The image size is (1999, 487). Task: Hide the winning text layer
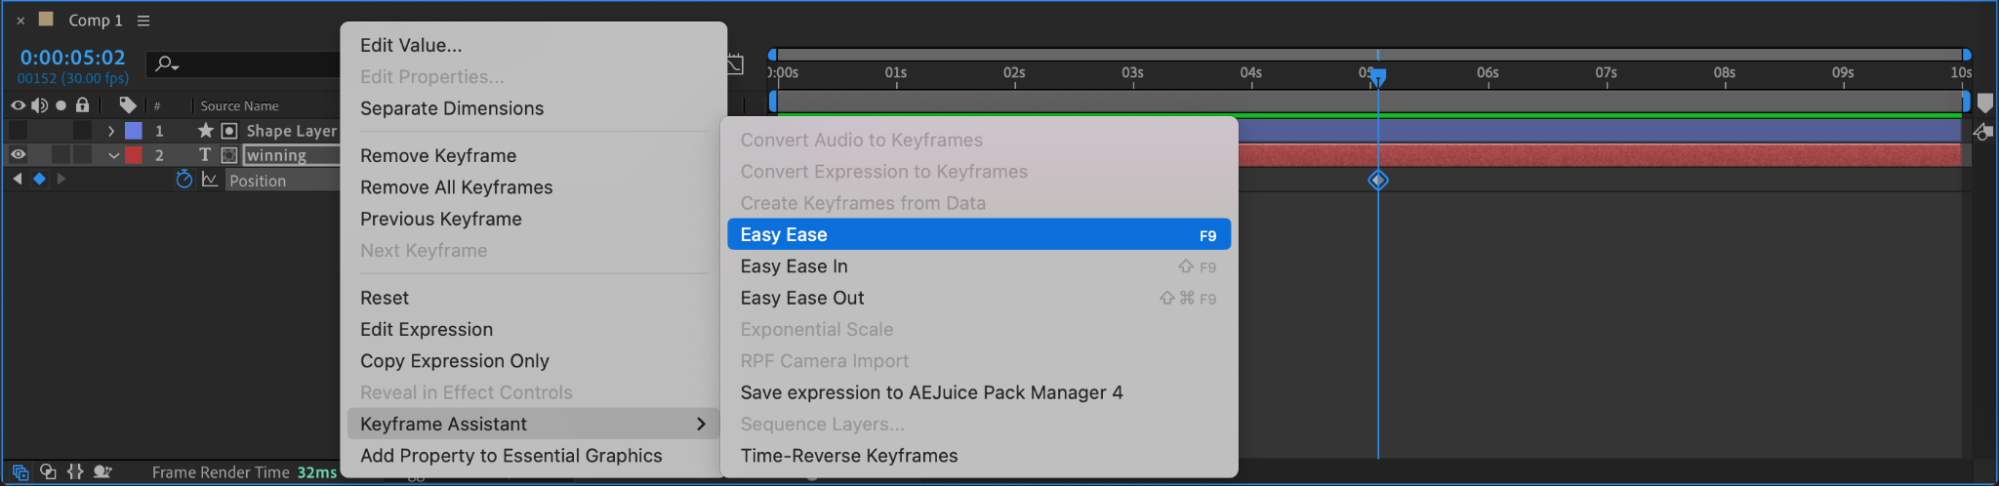pyautogui.click(x=18, y=154)
